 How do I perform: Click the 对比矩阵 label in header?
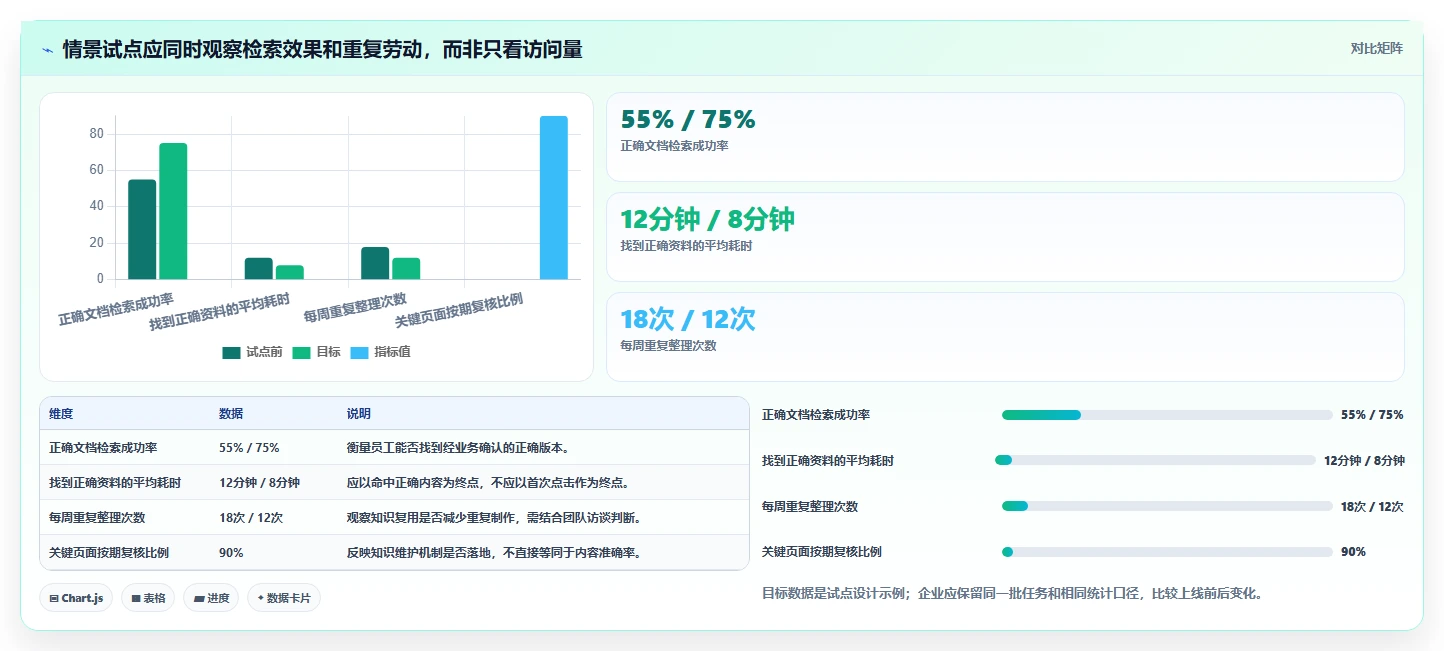coord(1376,48)
